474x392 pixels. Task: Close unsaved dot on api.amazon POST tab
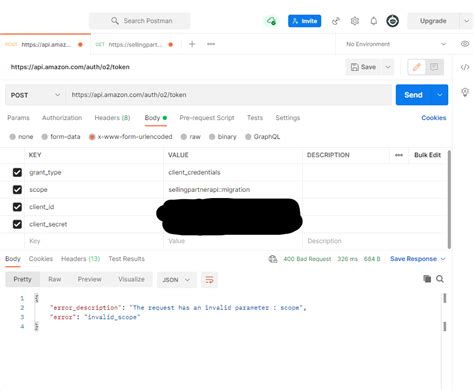[x=80, y=44]
